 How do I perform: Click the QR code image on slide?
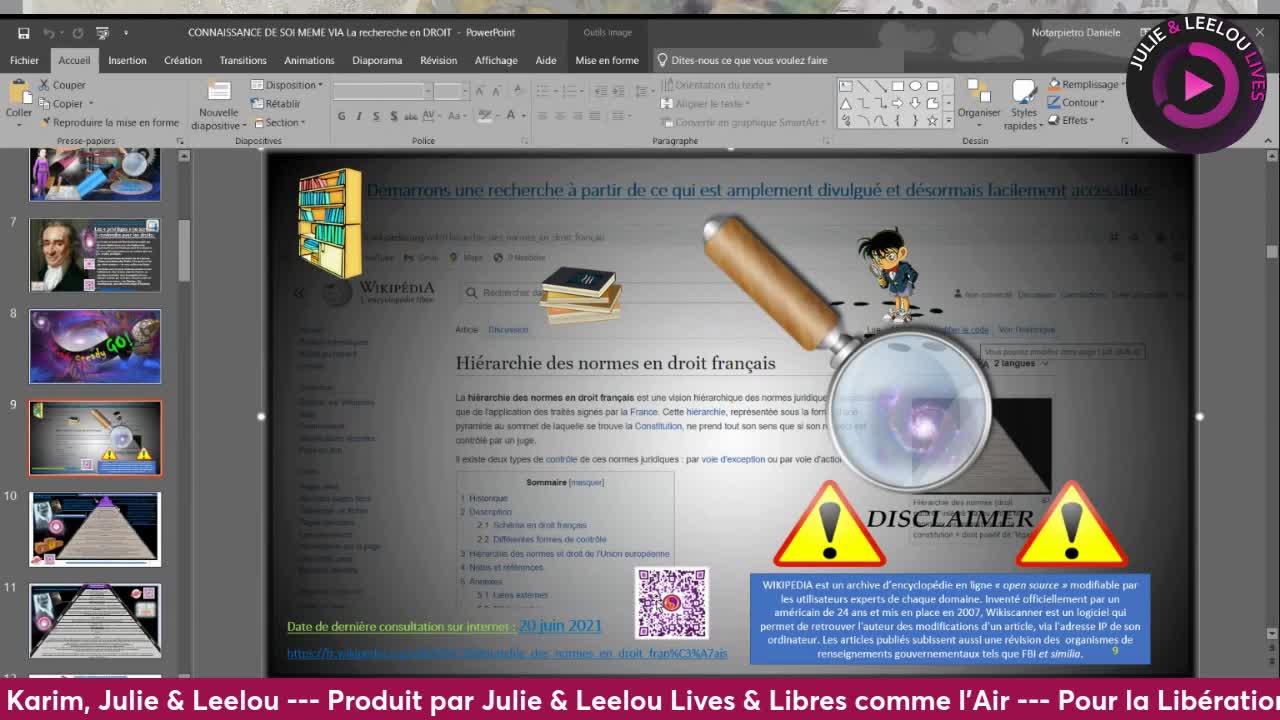click(x=672, y=603)
